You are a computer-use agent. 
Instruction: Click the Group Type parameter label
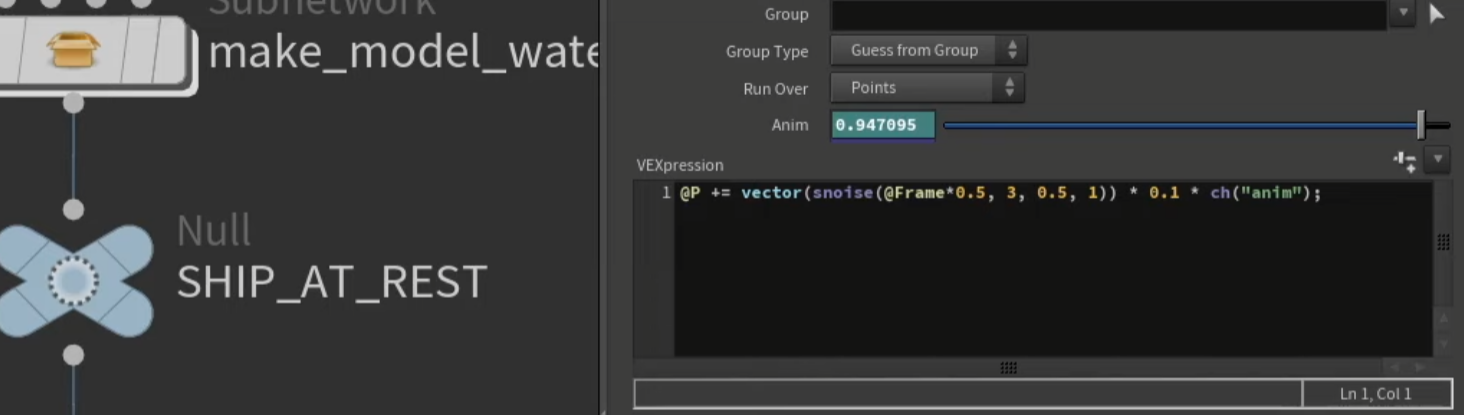(x=767, y=52)
